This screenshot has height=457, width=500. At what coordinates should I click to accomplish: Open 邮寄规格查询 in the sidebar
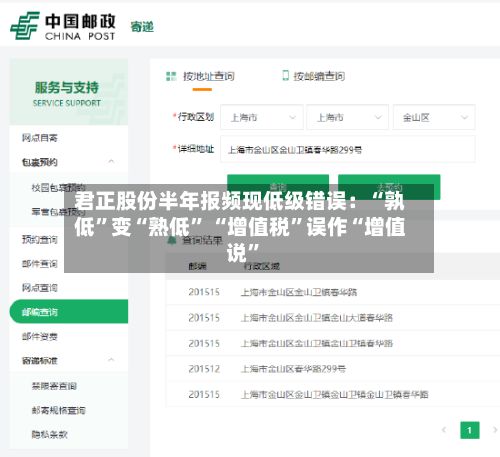58,410
